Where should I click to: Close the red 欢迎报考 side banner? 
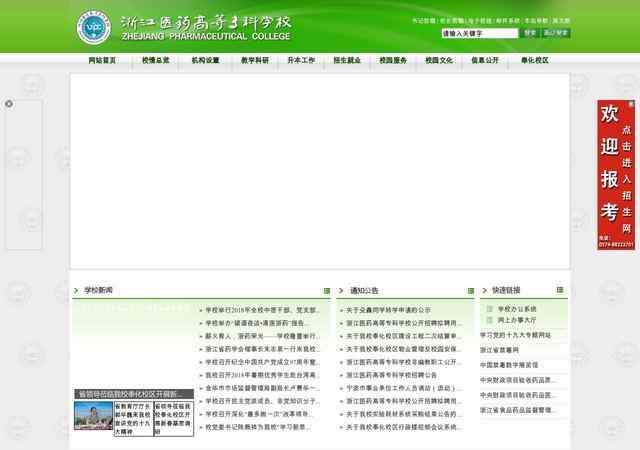point(631,104)
